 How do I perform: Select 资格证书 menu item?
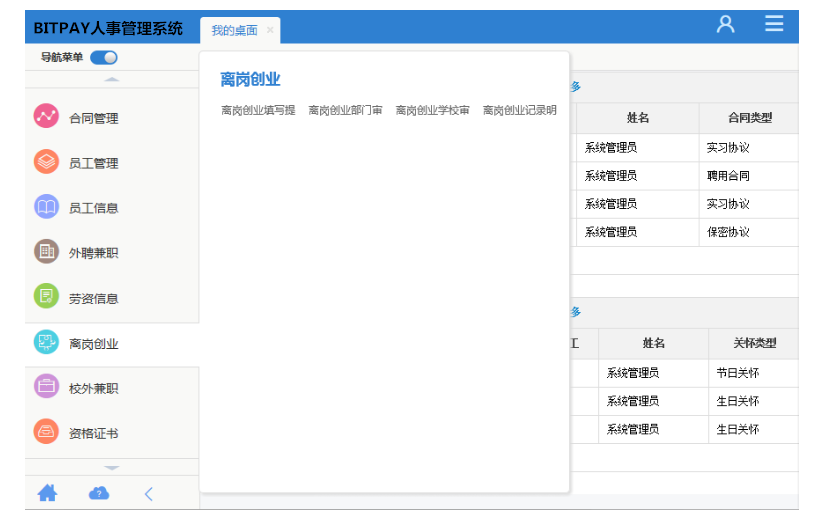(94, 434)
